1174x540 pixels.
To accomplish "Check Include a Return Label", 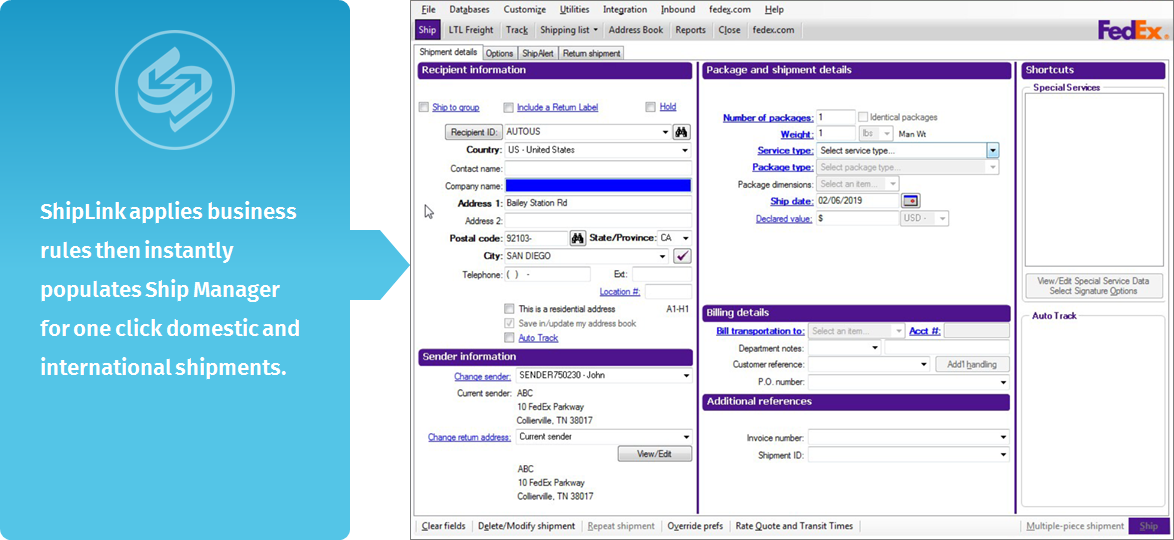I will coord(508,107).
